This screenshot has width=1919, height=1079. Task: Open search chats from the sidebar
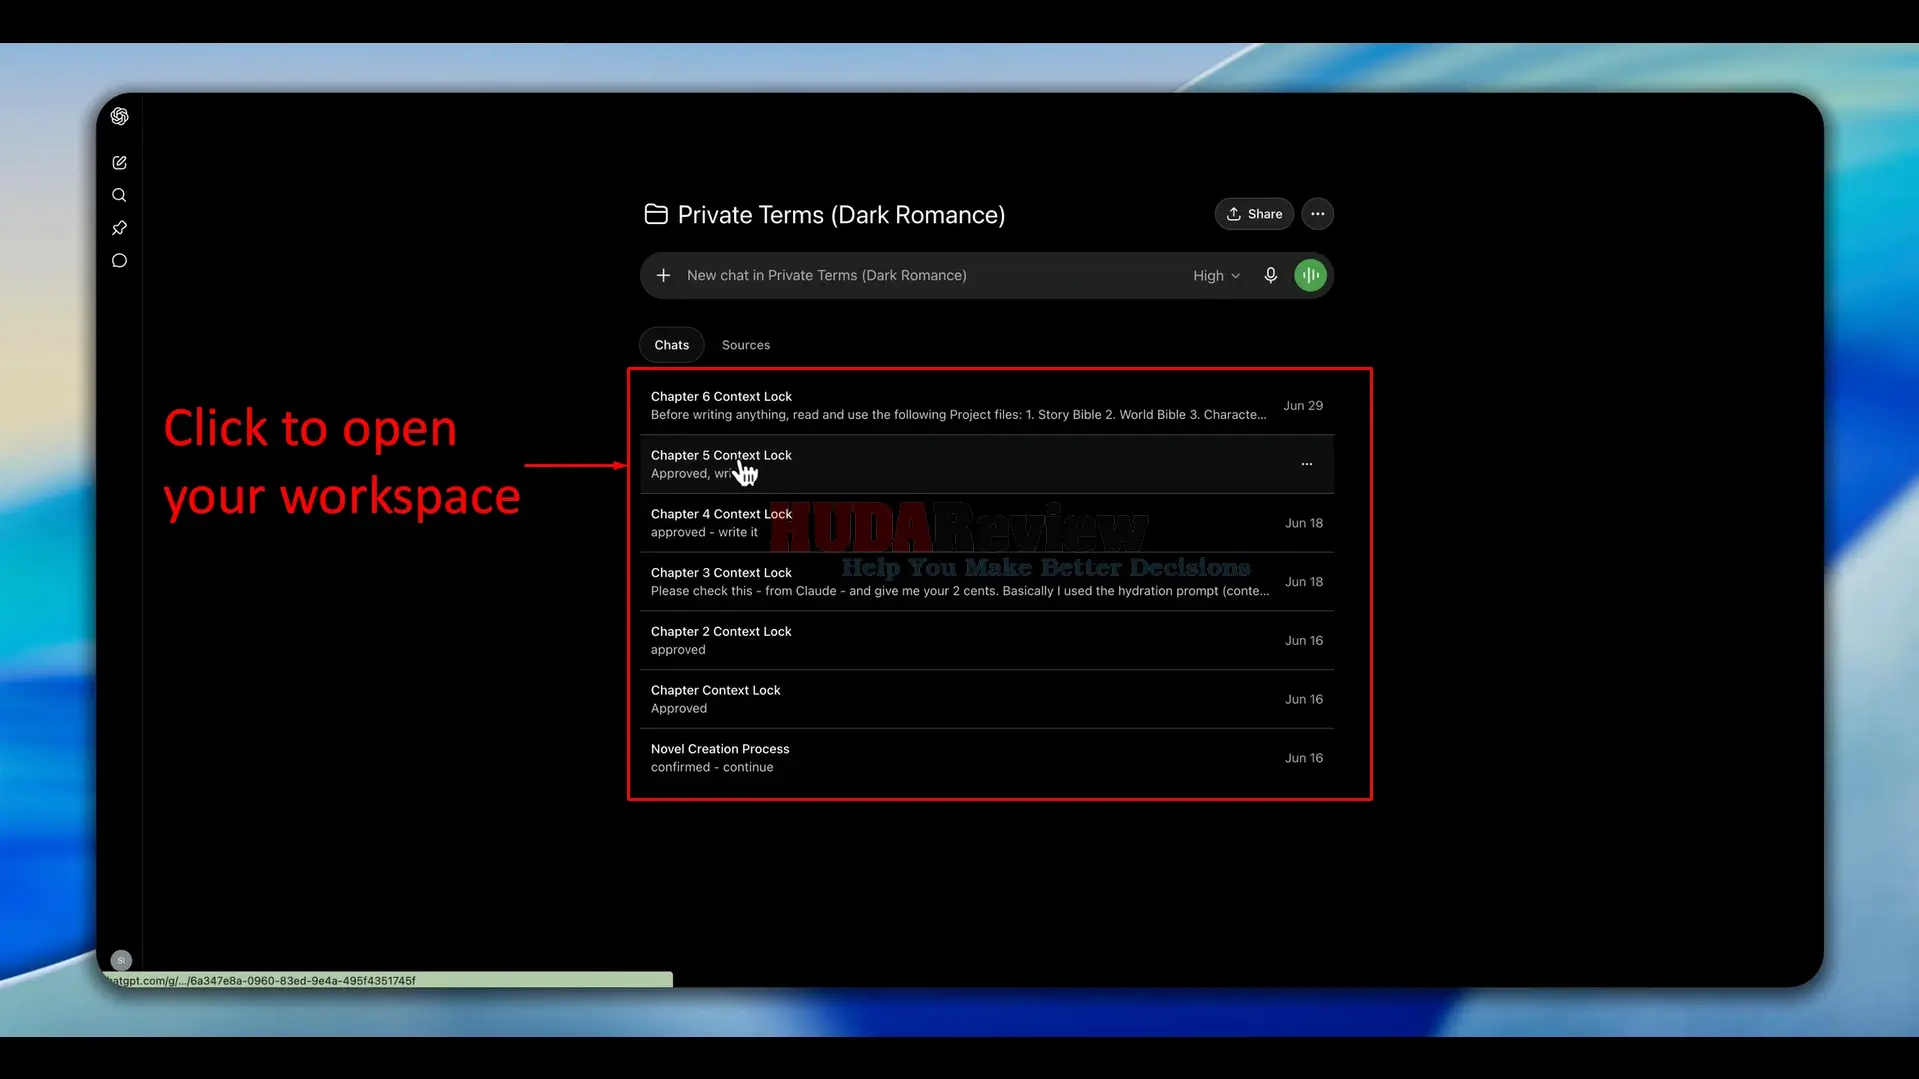tap(119, 195)
